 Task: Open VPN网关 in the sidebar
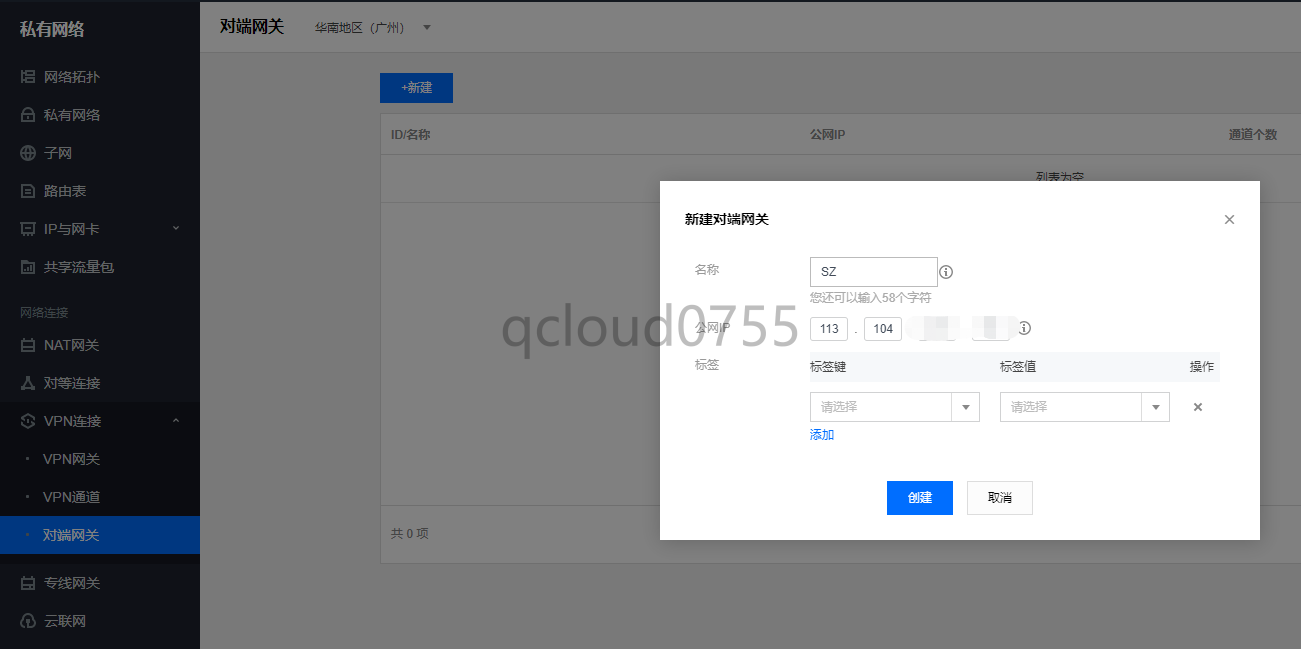click(71, 459)
